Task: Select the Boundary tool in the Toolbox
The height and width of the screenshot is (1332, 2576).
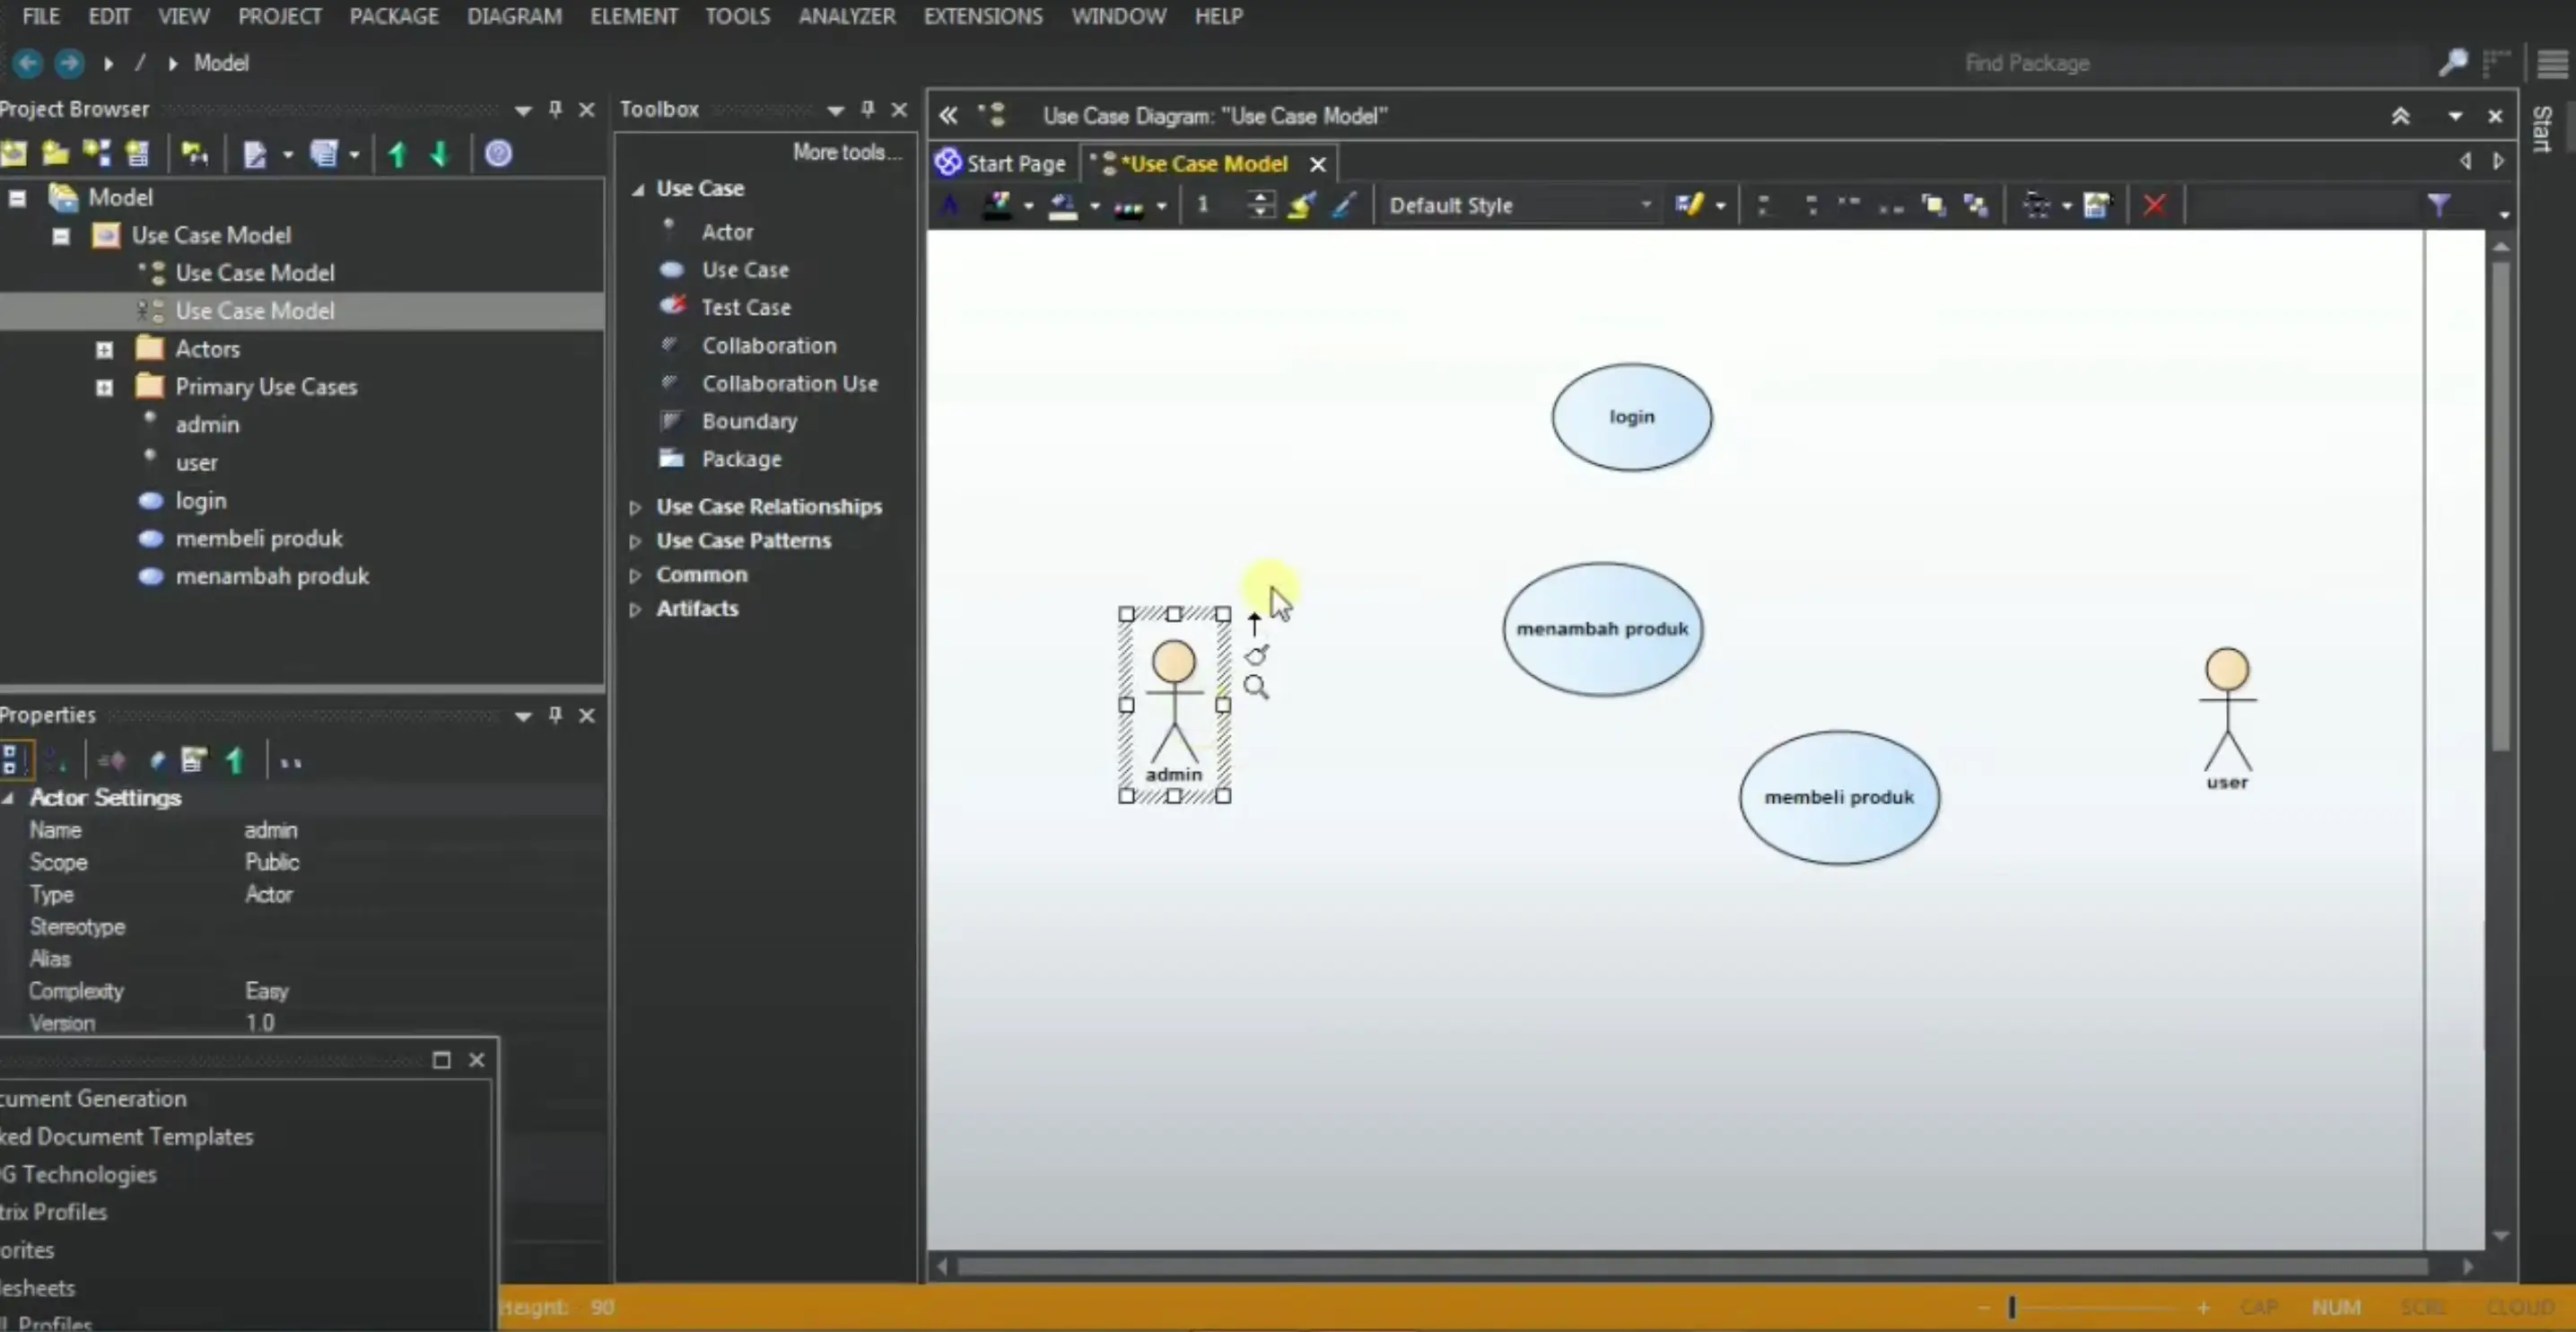Action: [x=749, y=421]
